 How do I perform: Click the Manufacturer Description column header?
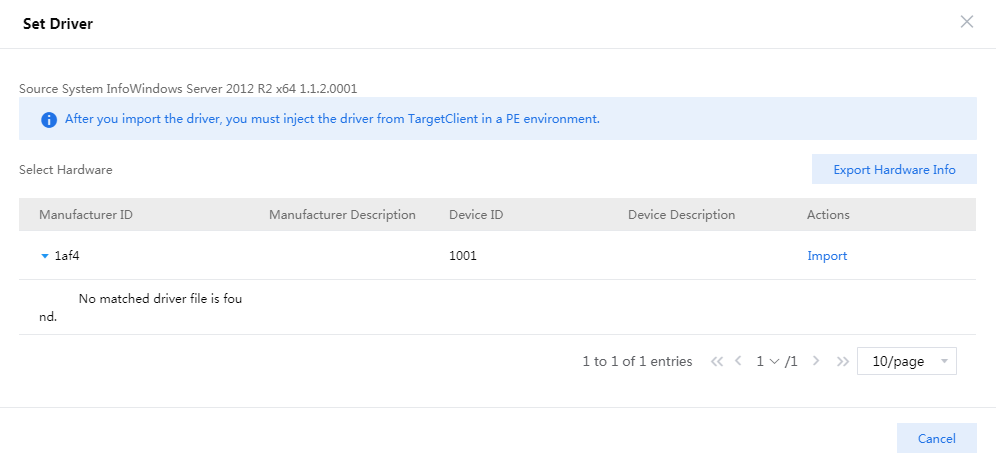click(342, 215)
